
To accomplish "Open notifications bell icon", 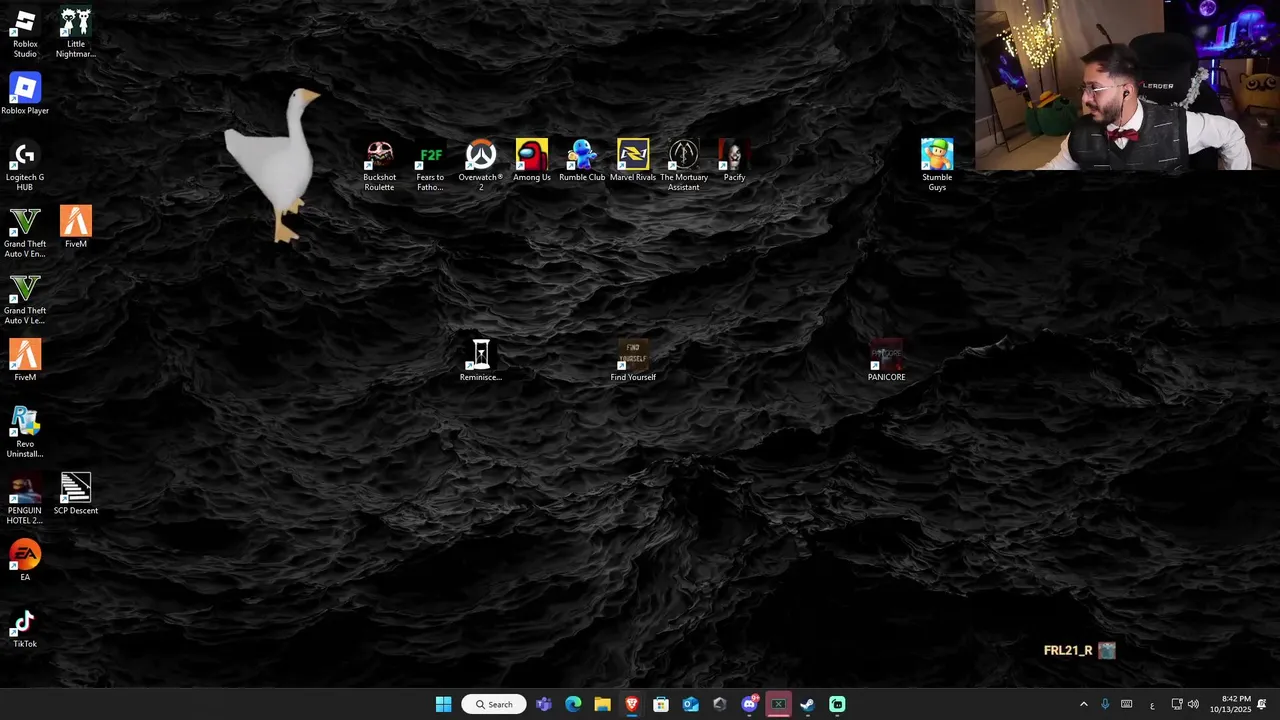I will click(1262, 705).
